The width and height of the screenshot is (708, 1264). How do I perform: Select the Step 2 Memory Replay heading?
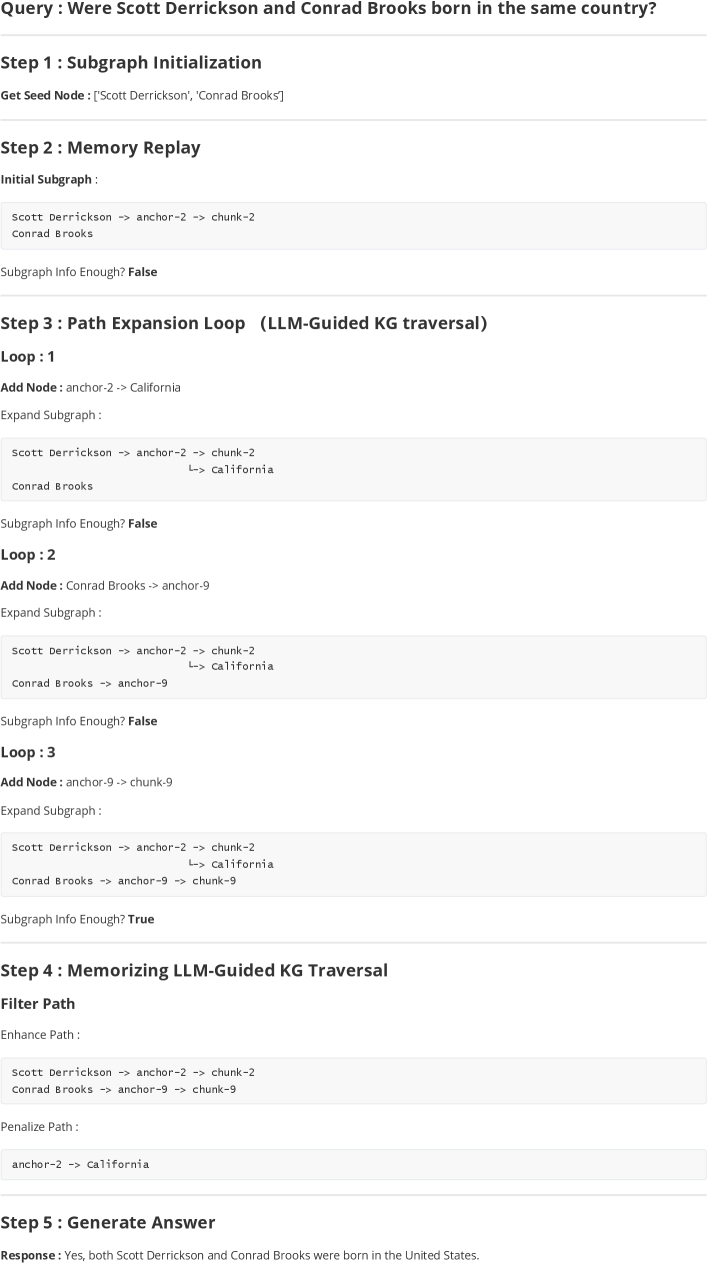(x=100, y=147)
